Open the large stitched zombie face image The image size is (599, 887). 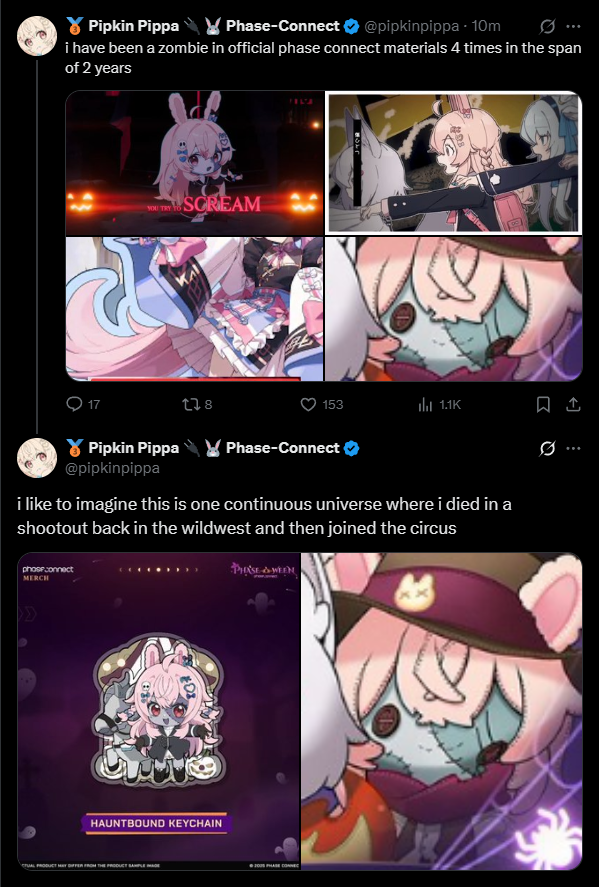(x=442, y=711)
